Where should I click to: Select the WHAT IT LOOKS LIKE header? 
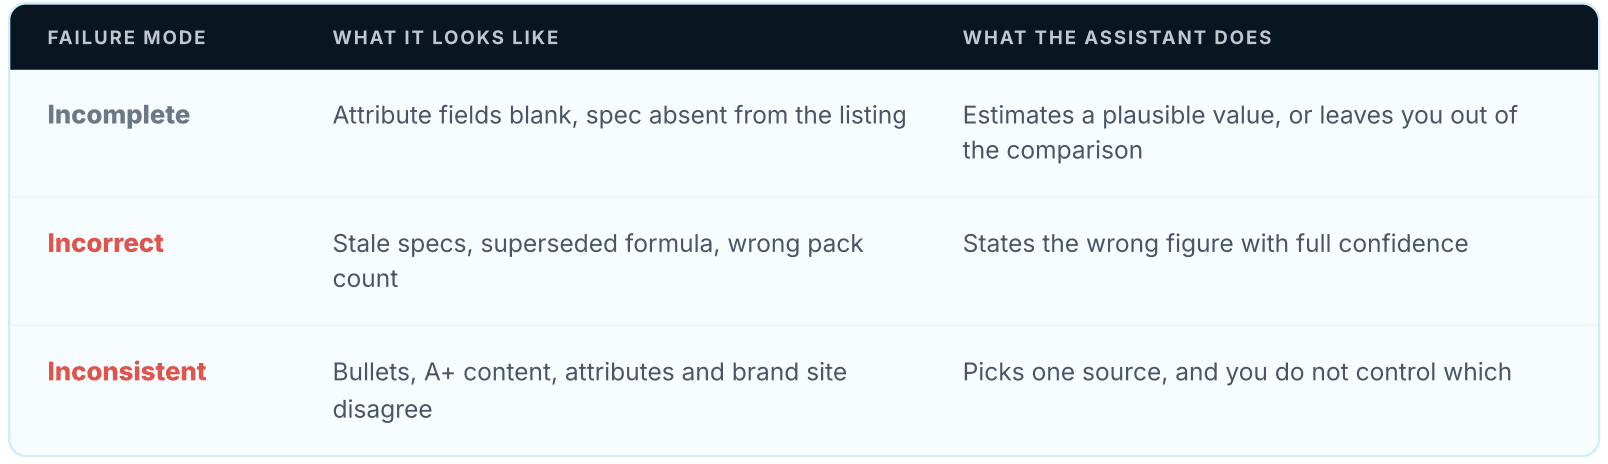point(446,38)
